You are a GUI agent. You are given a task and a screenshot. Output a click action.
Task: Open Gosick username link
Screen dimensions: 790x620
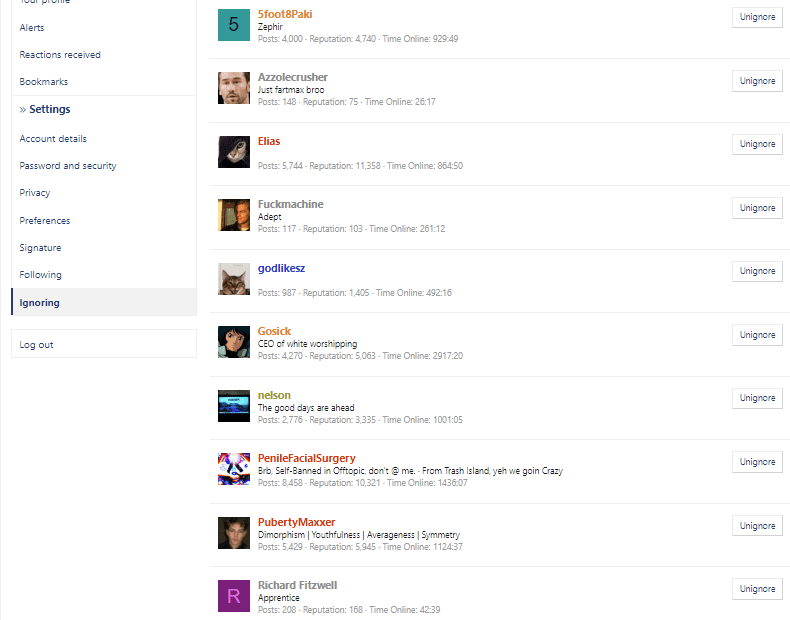274,331
